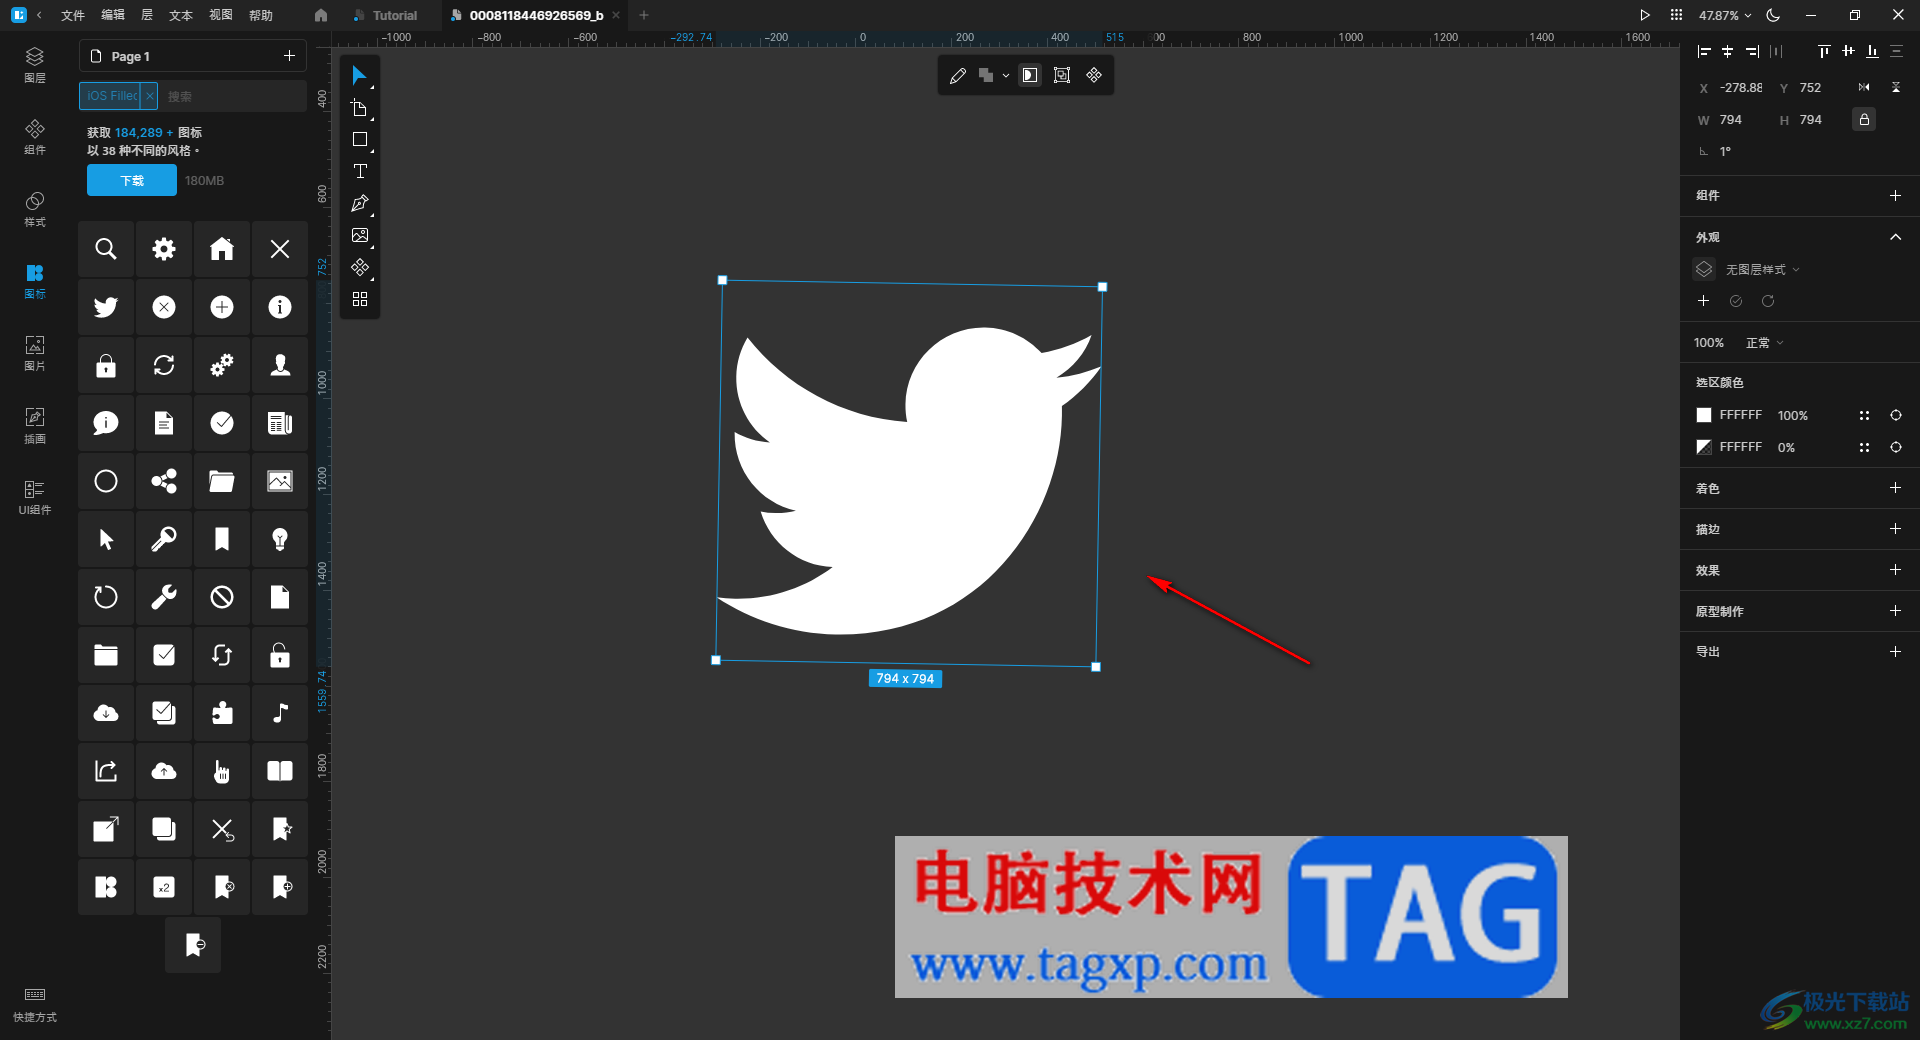Click the blue 下载 download button
The width and height of the screenshot is (1920, 1040).
coord(132,181)
